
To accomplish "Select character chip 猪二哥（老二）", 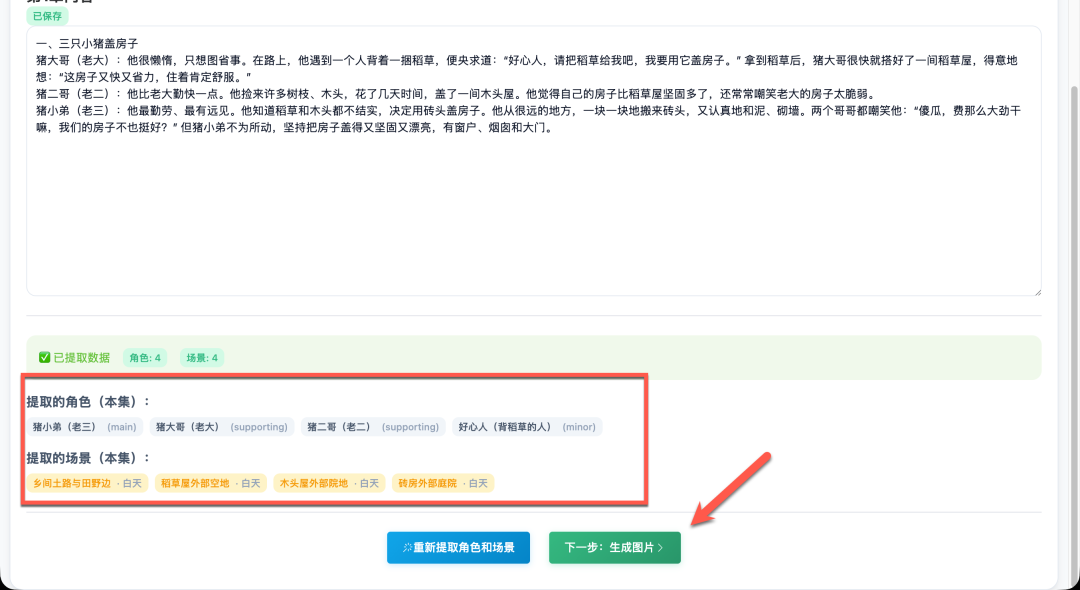I will click(340, 427).
